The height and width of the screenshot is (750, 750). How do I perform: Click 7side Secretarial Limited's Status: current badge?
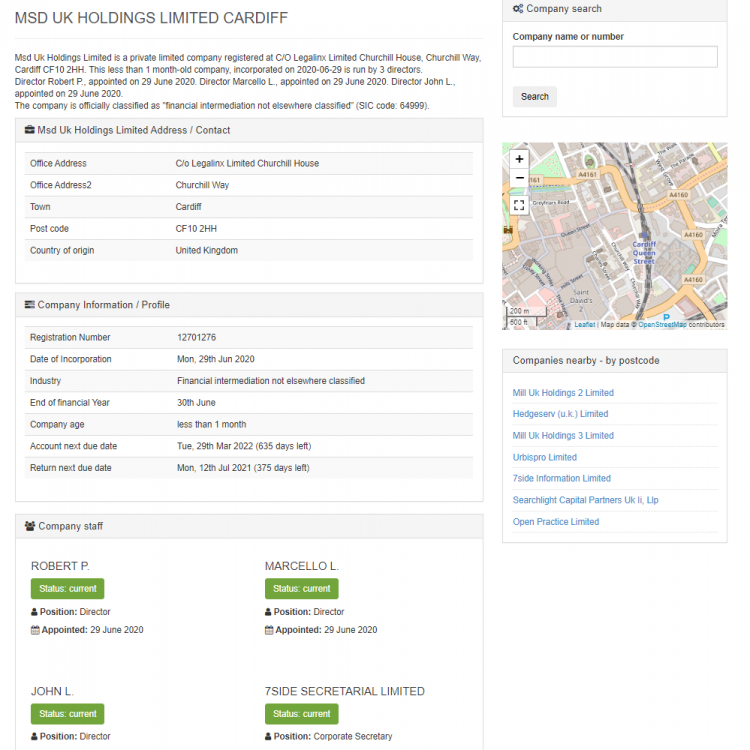(301, 714)
